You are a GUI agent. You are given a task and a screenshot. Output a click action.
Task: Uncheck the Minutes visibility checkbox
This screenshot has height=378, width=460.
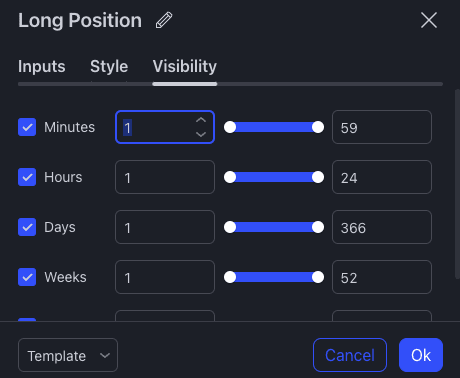(27, 127)
